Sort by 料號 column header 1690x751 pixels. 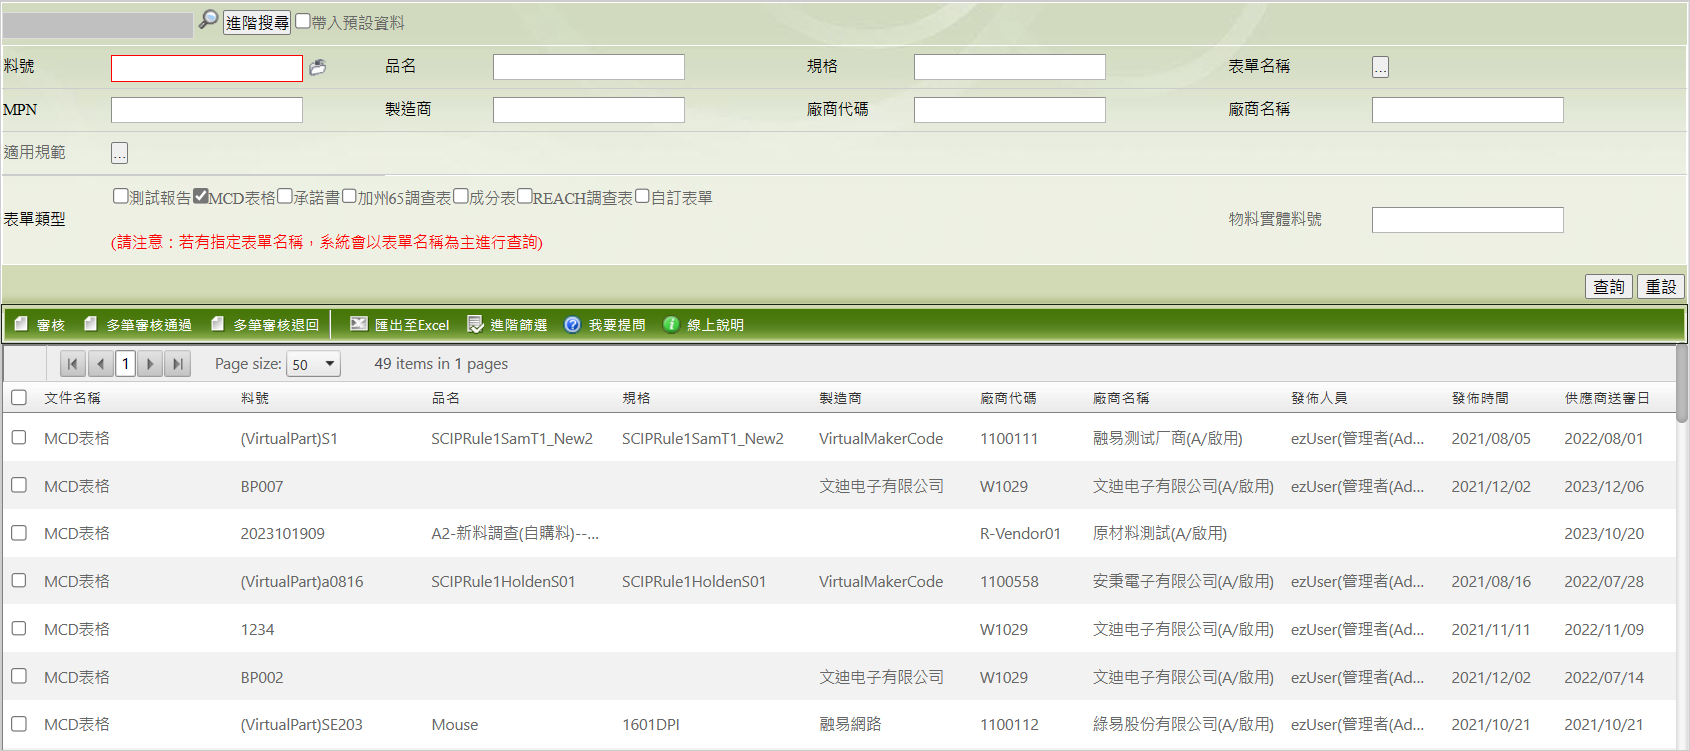255,398
